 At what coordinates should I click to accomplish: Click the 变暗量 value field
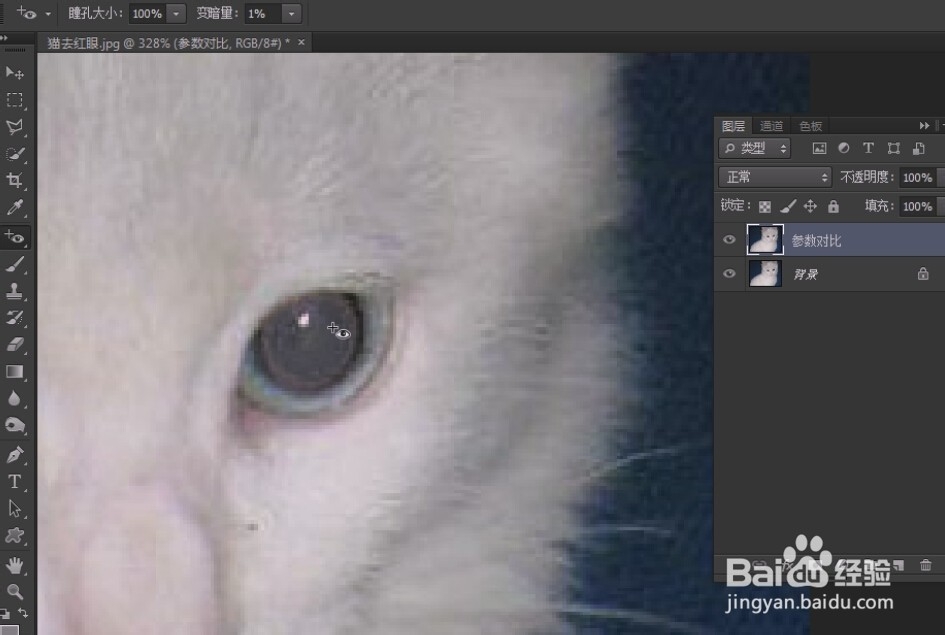pyautogui.click(x=263, y=13)
